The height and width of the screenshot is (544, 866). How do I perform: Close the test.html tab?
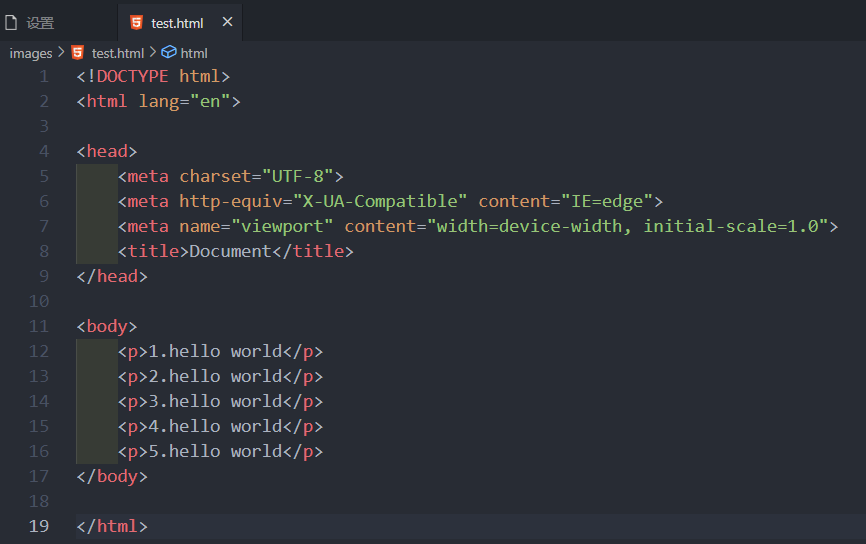[227, 22]
